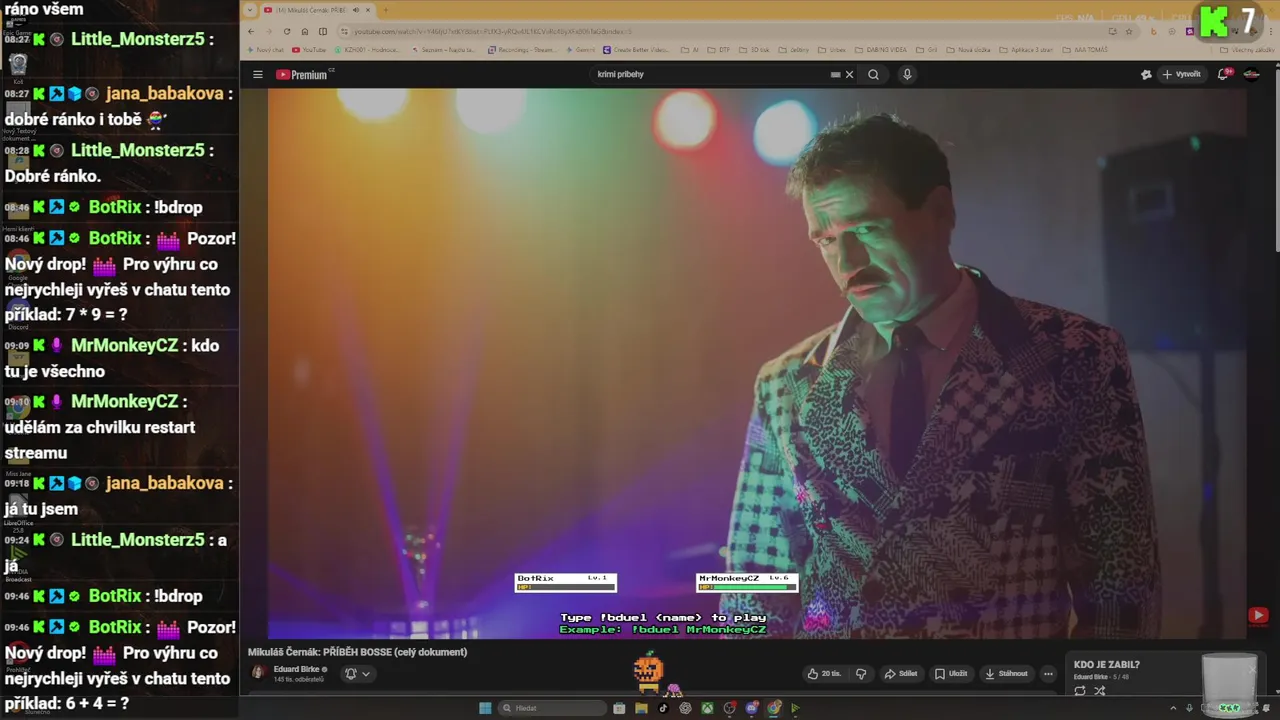Open Eduard Birke channel avatar
This screenshot has height=720, width=1280.
click(x=259, y=673)
